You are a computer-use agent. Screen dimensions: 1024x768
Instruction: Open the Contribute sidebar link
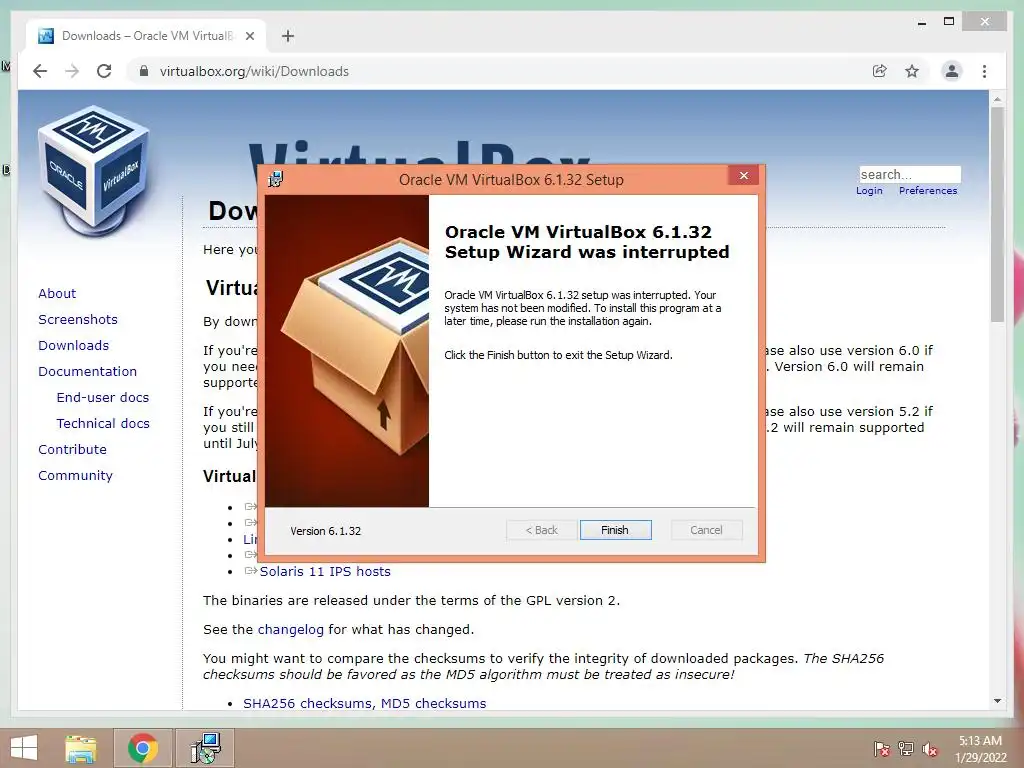[x=72, y=450]
